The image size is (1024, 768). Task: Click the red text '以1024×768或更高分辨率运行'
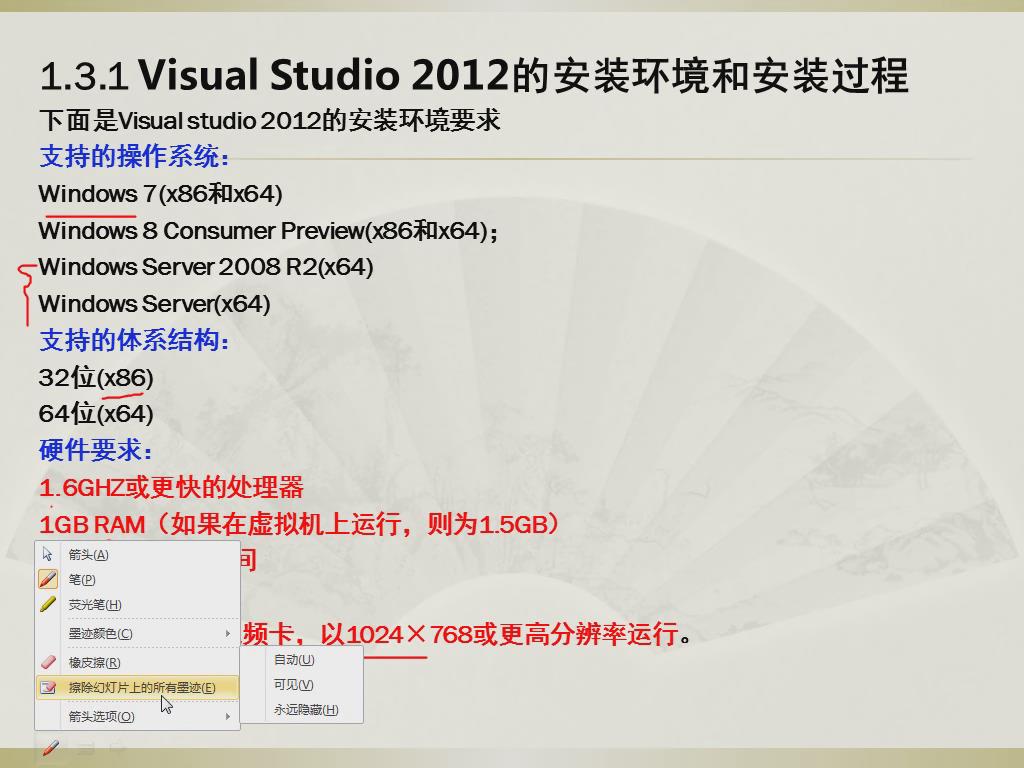[499, 634]
